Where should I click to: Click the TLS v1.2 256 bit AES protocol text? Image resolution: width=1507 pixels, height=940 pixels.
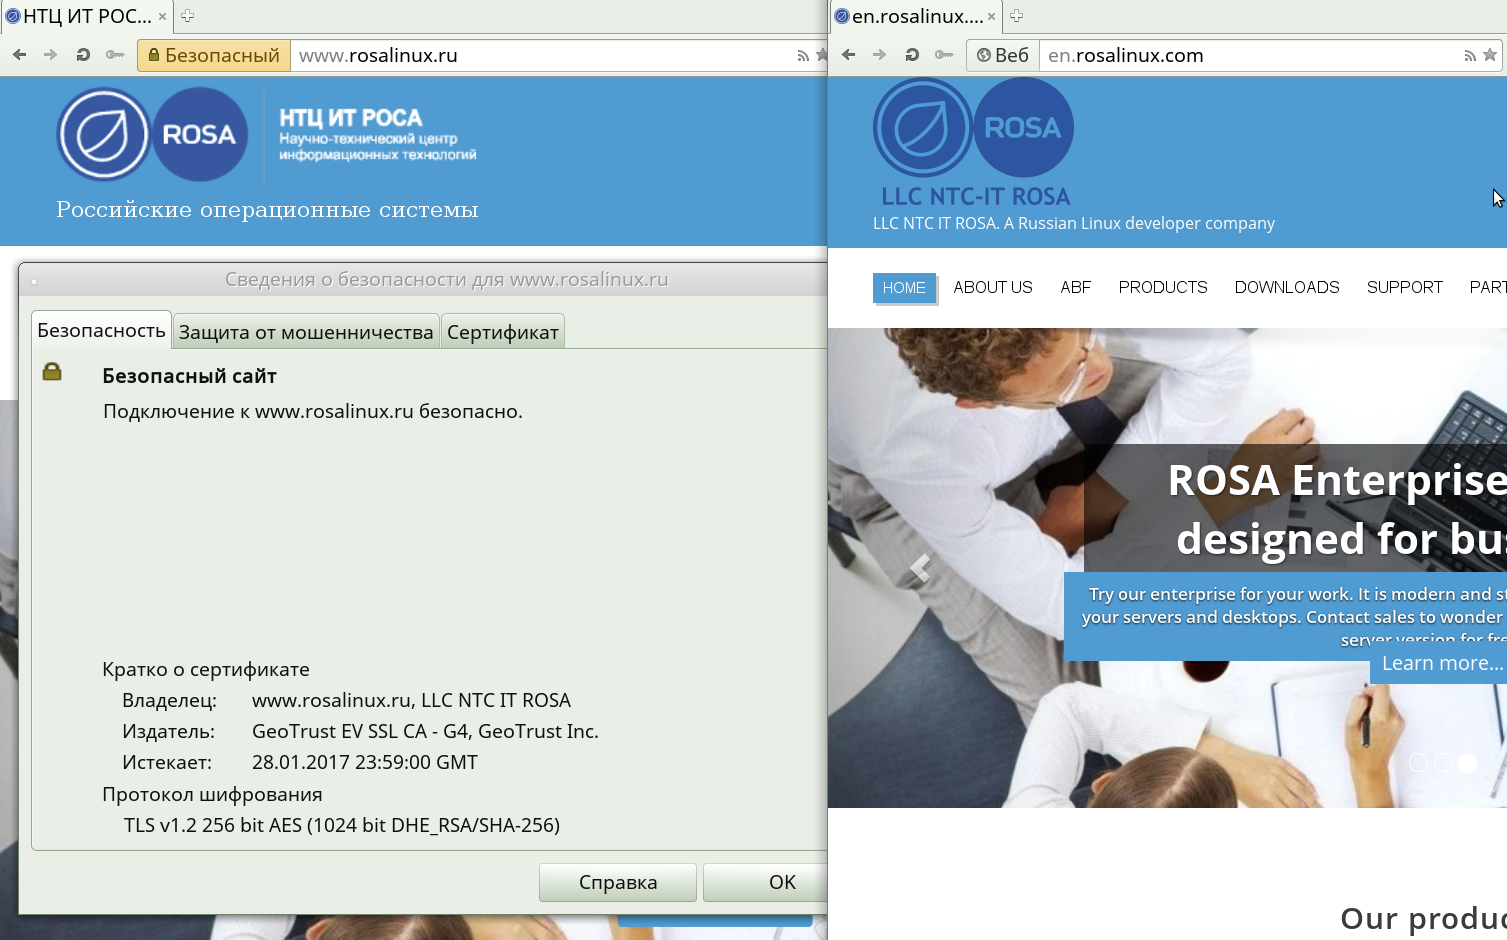point(342,825)
